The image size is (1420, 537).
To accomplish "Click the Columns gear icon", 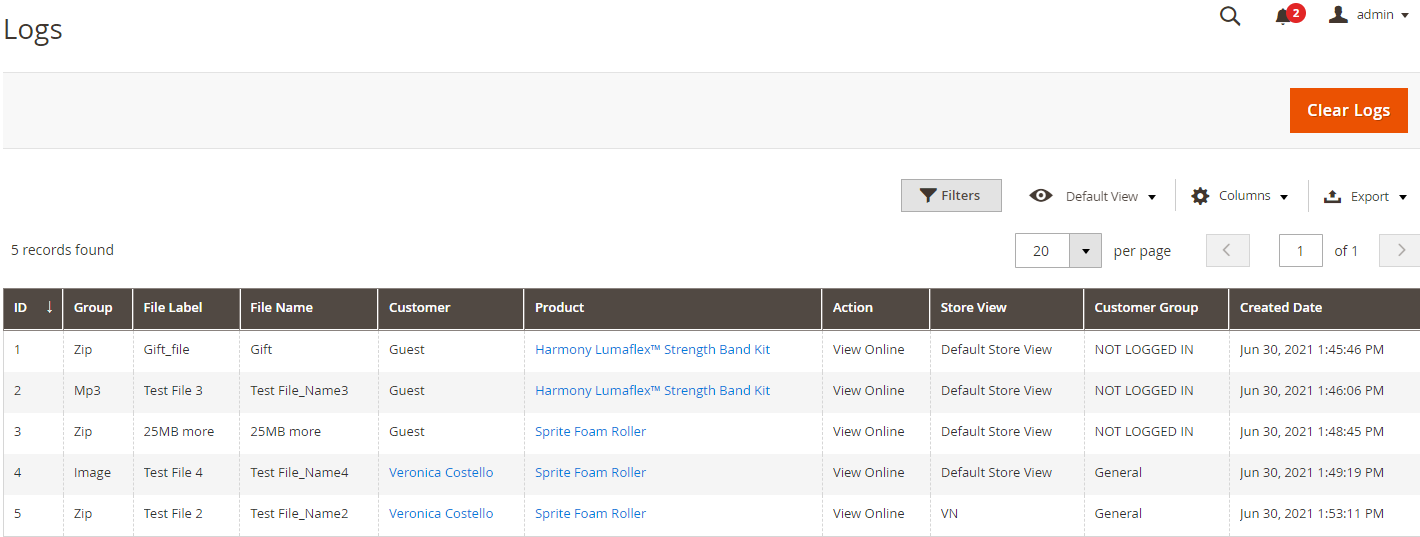I will click(x=1200, y=196).
